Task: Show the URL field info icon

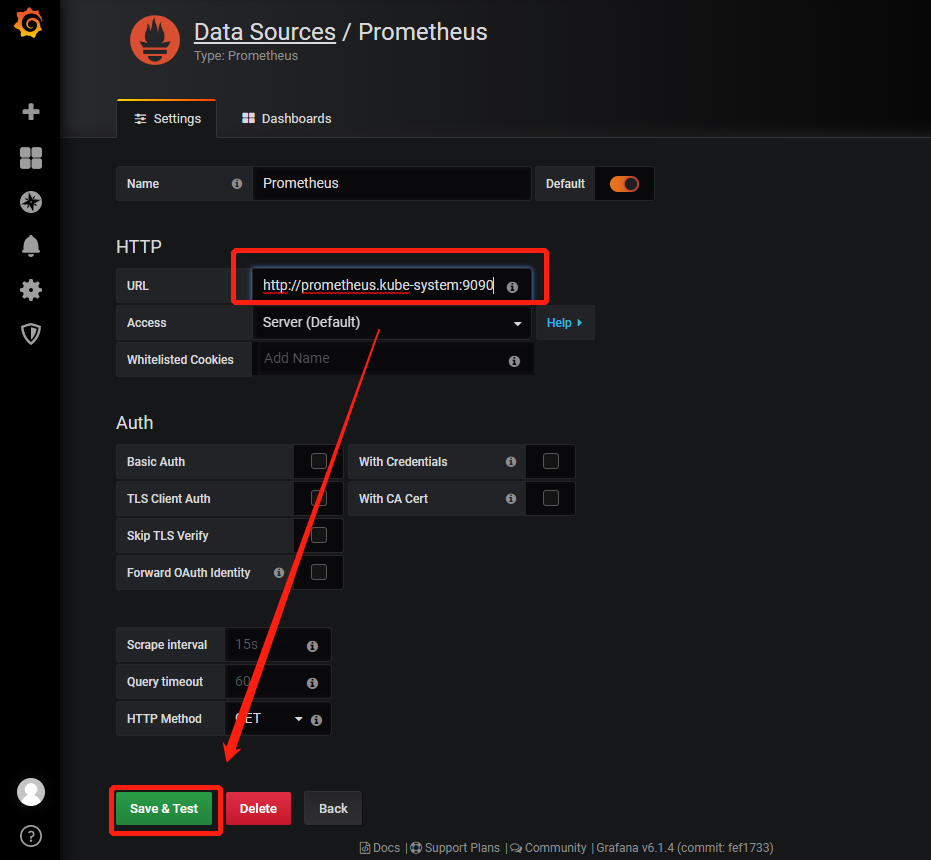Action: coord(512,287)
